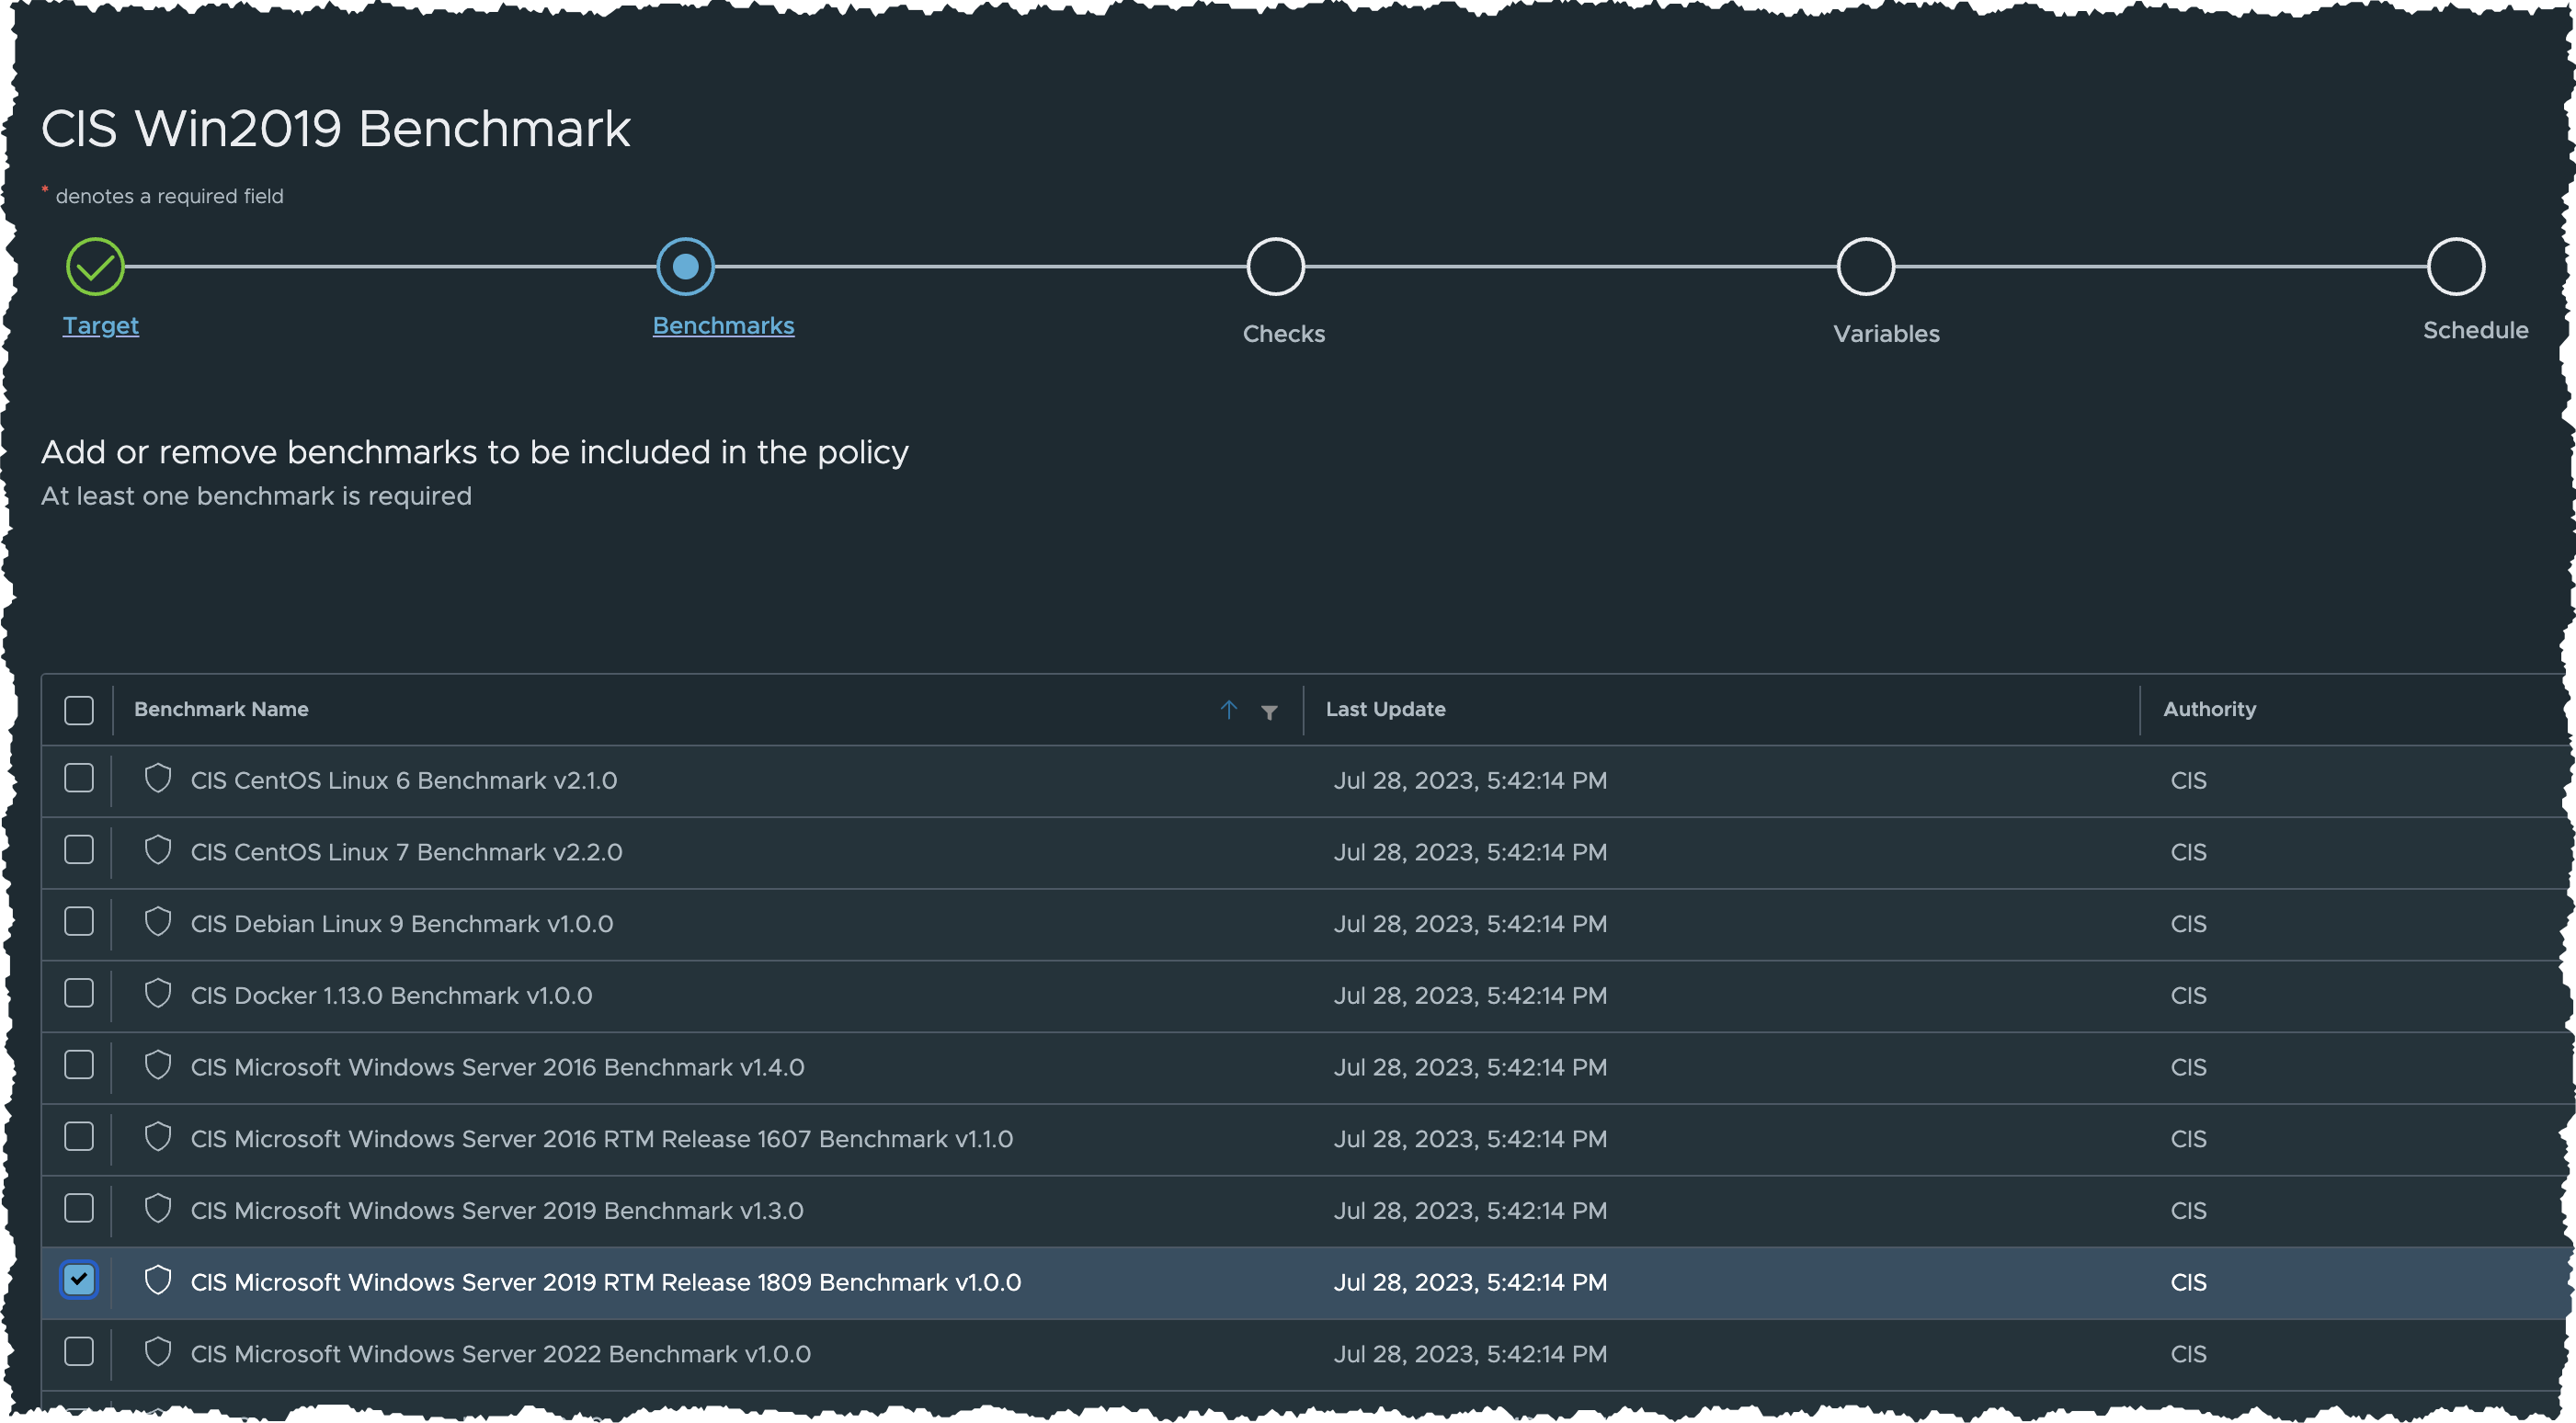Click shield icon for Windows Server 2016 v1.4.0
The image size is (2576, 1423).
coord(158,1066)
